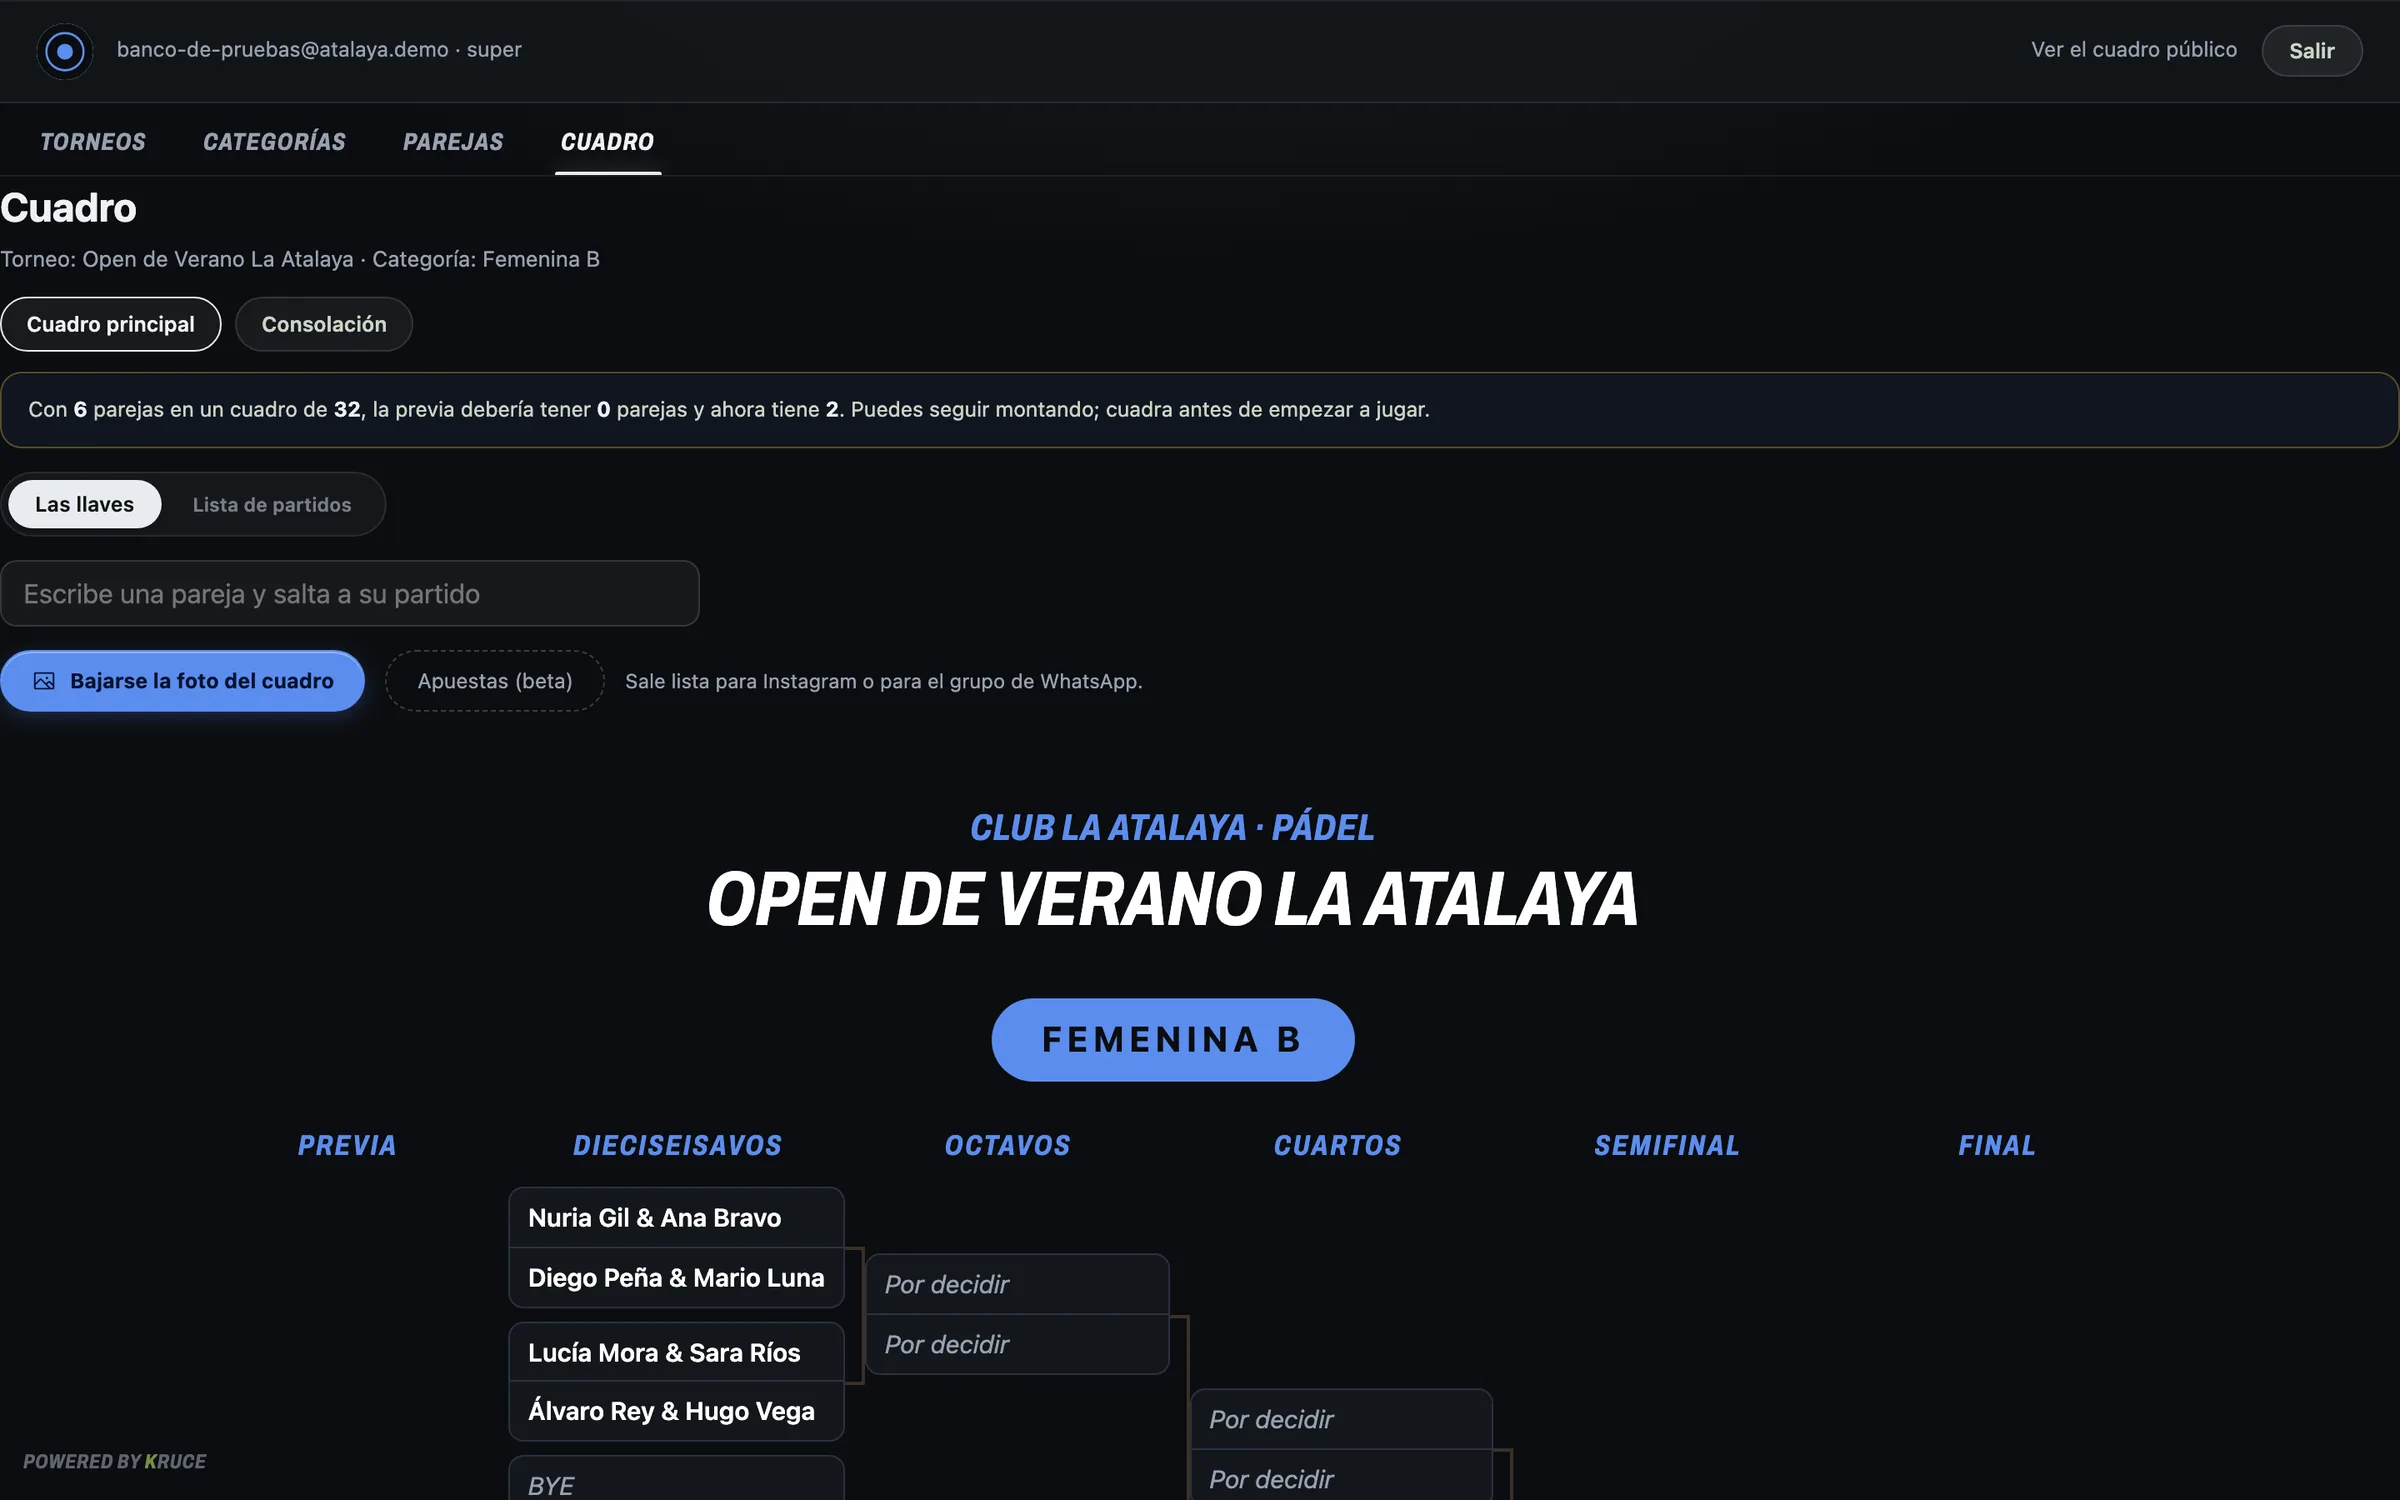Show the Cuadro principal bracket

click(111, 324)
